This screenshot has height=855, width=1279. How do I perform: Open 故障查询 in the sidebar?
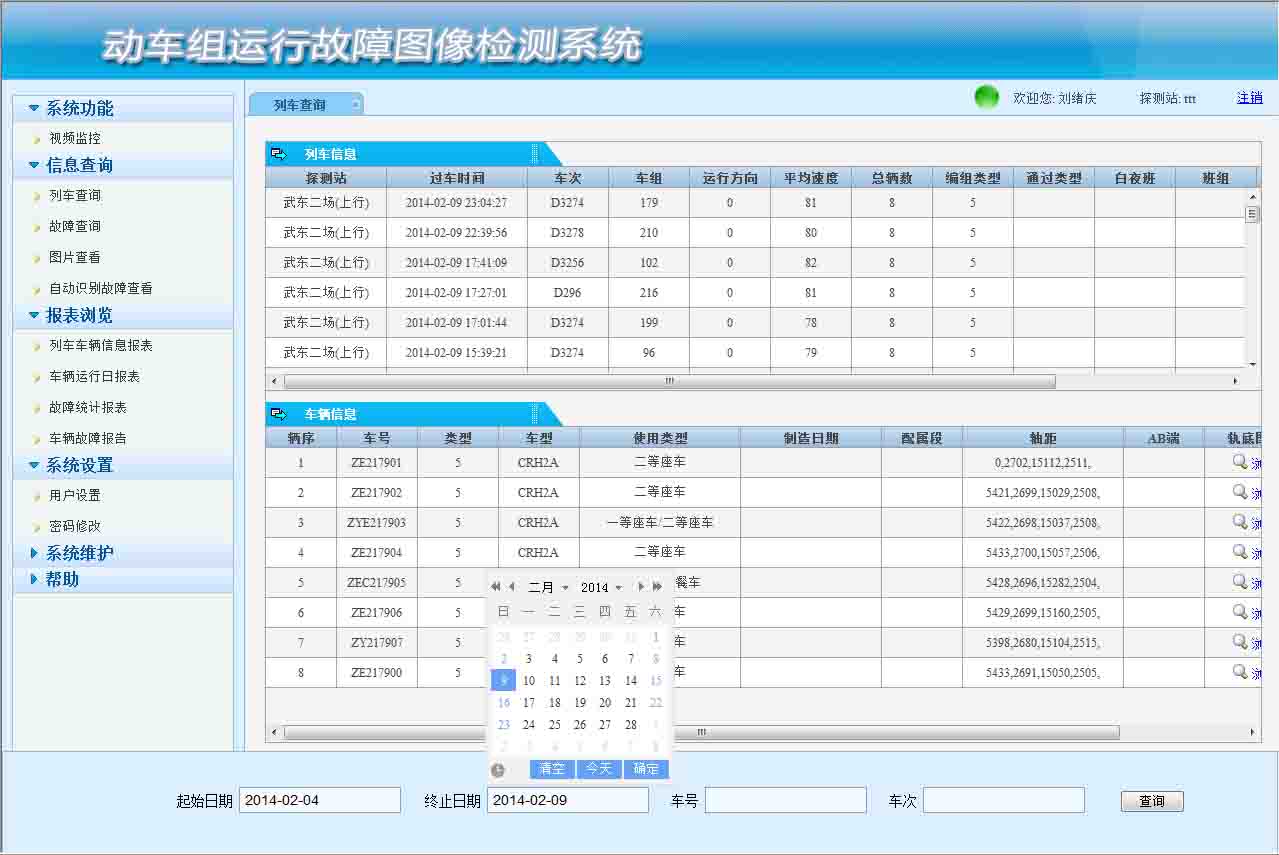click(75, 226)
